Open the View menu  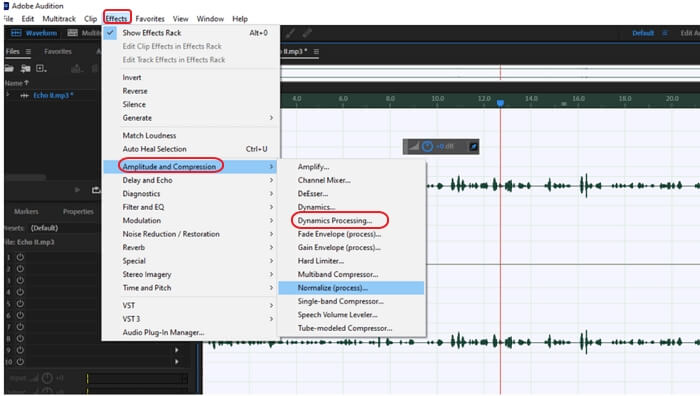180,19
